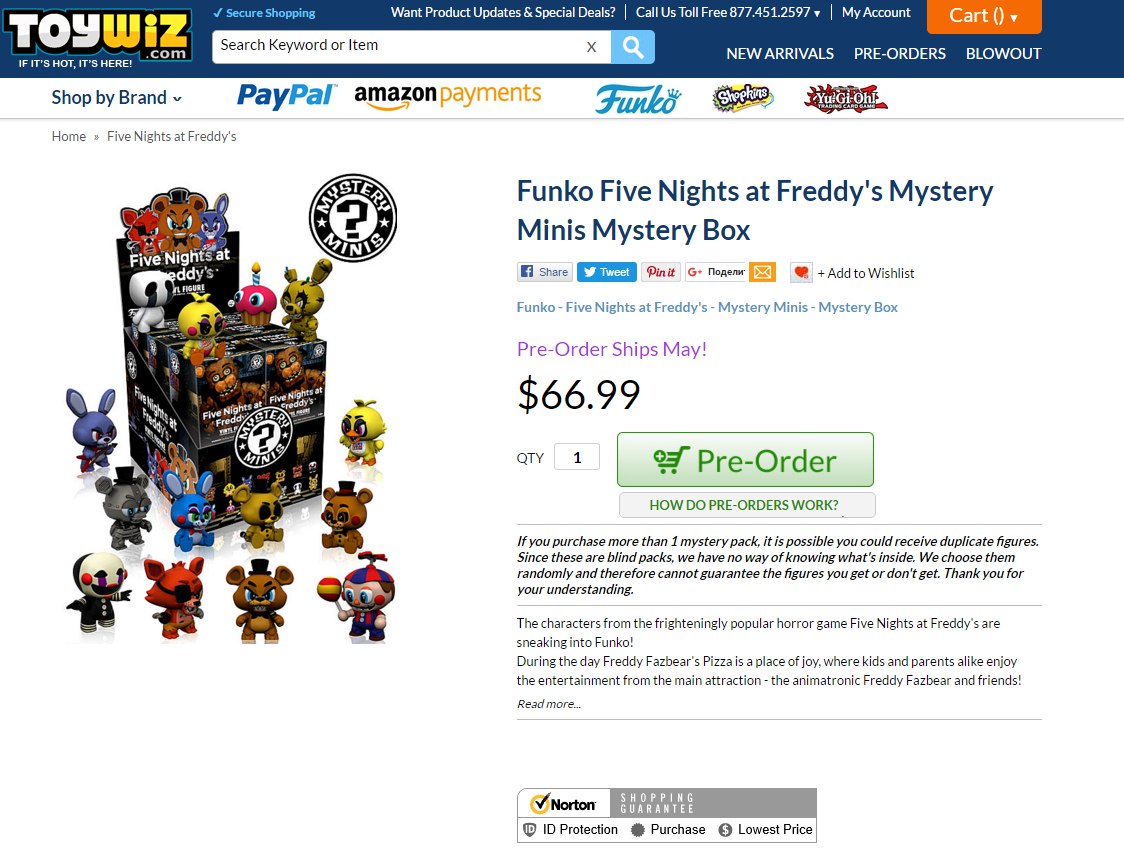Tweet this product on Twitter

(x=606, y=272)
